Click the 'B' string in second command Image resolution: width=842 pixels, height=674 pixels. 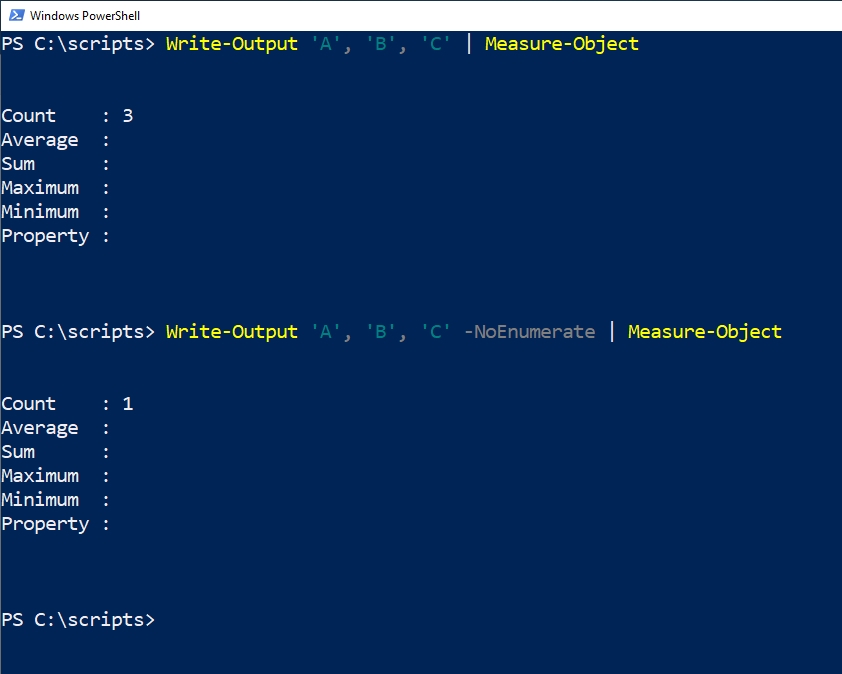pyautogui.click(x=381, y=331)
